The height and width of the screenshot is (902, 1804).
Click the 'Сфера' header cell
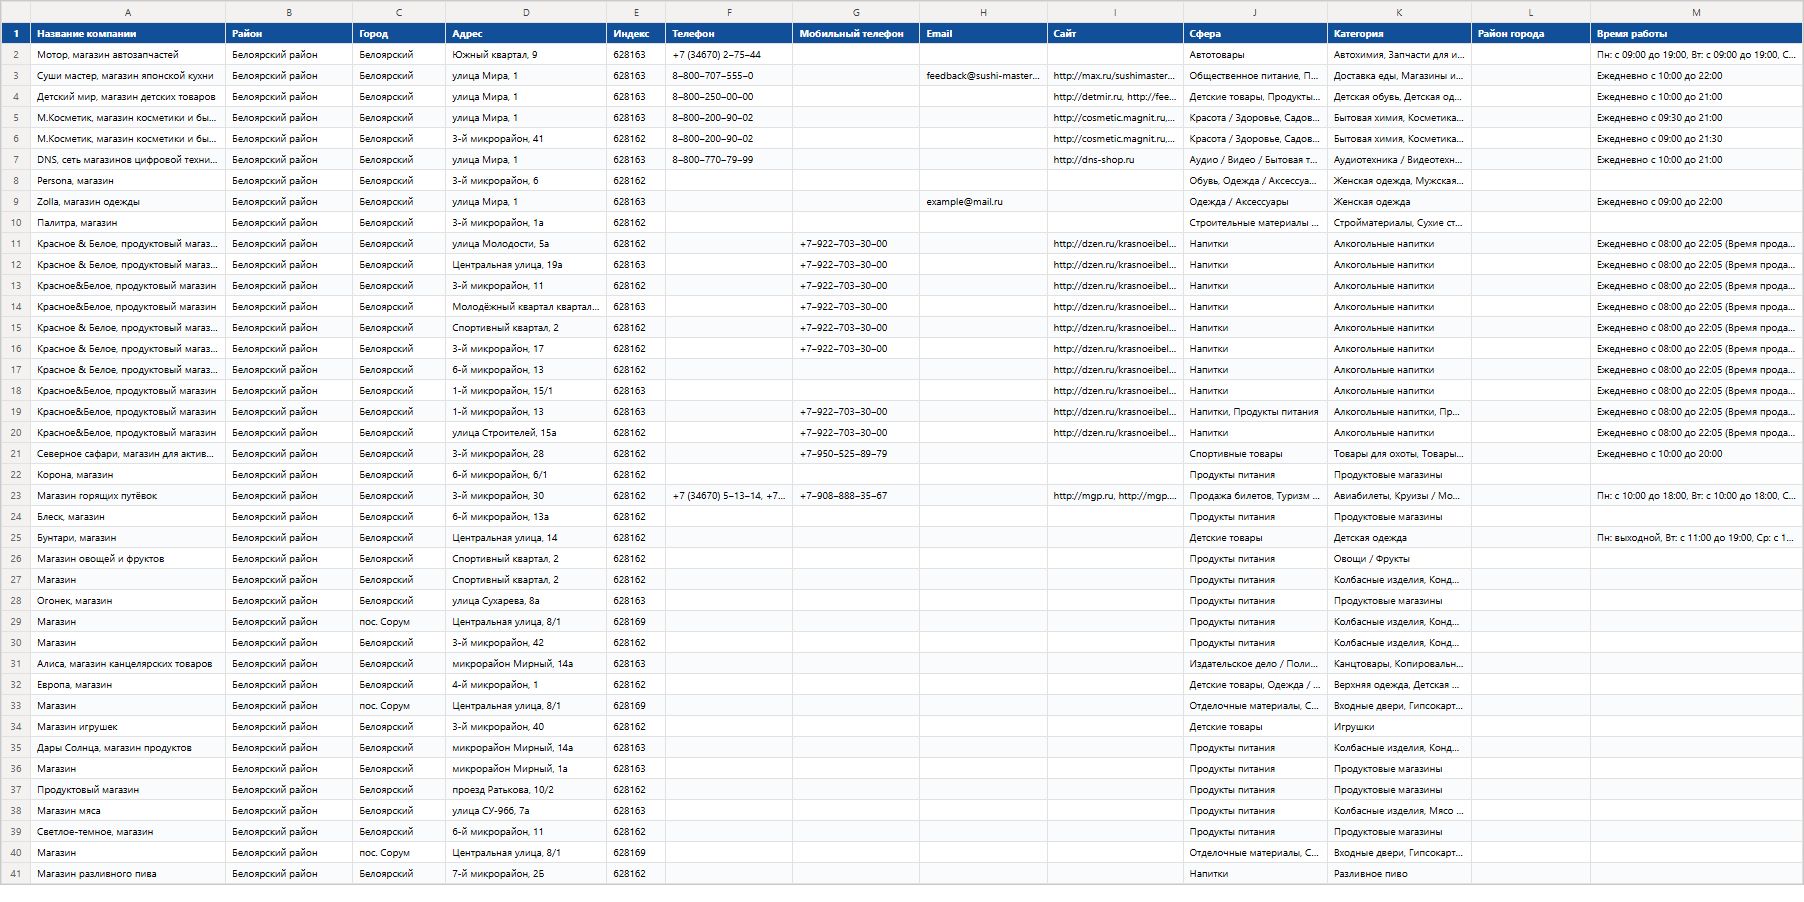point(1255,34)
